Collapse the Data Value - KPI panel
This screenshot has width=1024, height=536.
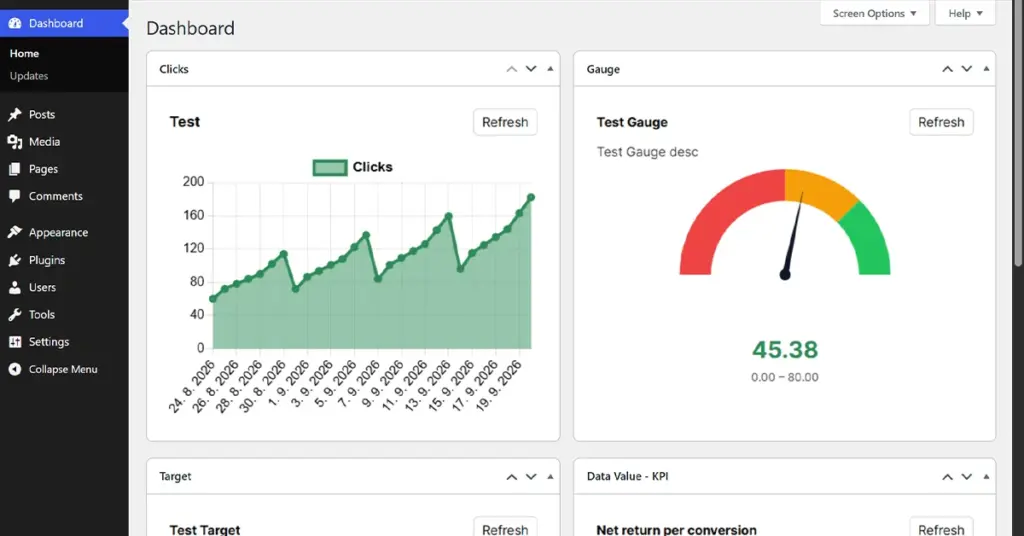point(986,477)
